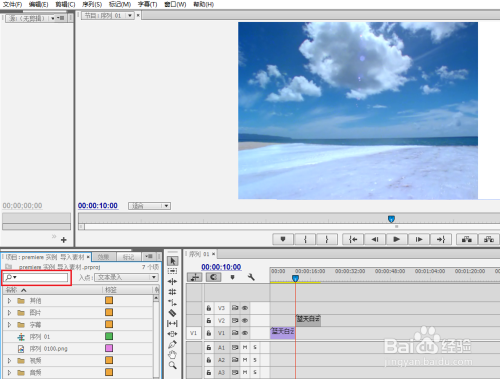Select the Track Select tool

172,271
